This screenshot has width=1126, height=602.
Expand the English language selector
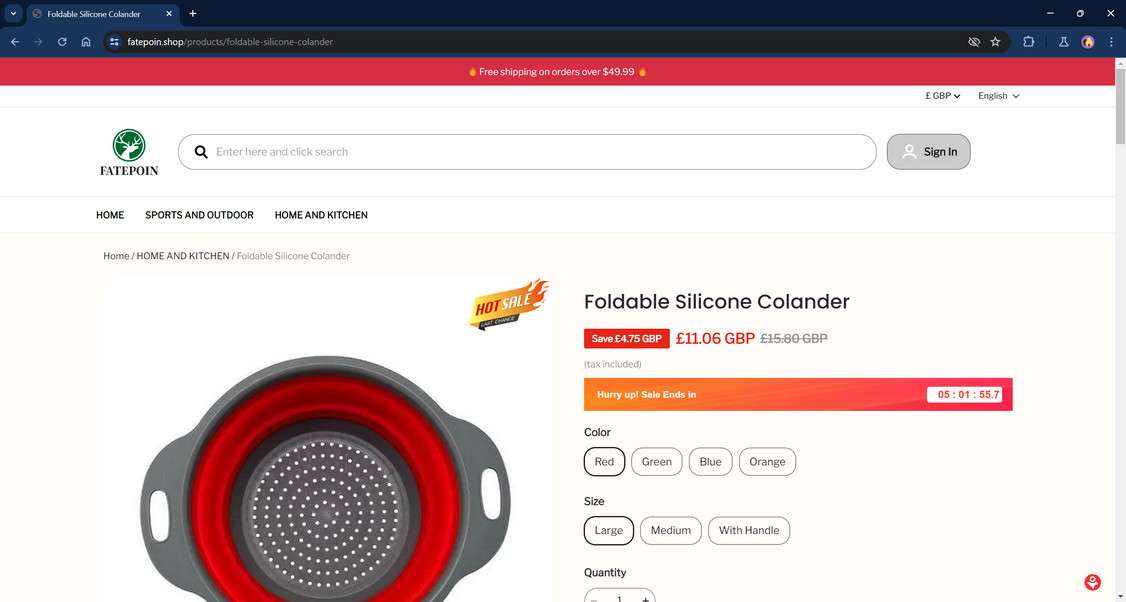(998, 96)
